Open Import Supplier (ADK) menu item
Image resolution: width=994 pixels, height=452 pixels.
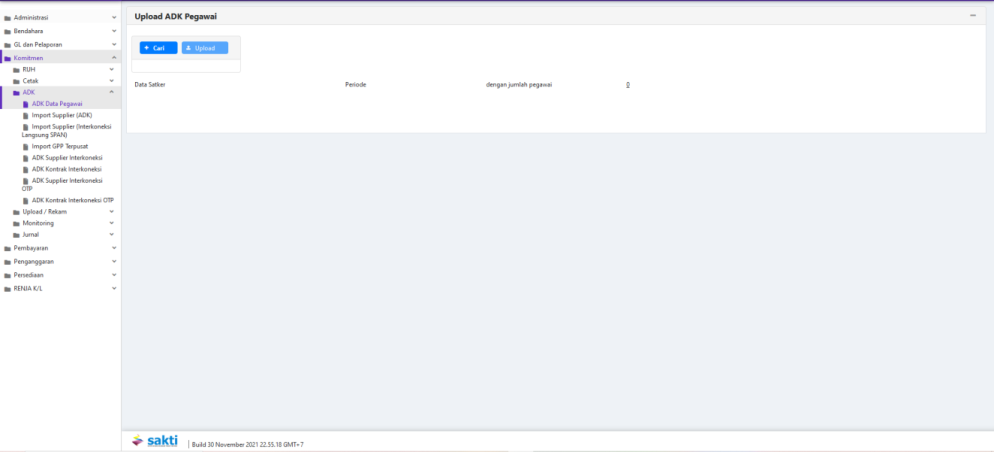click(61, 115)
